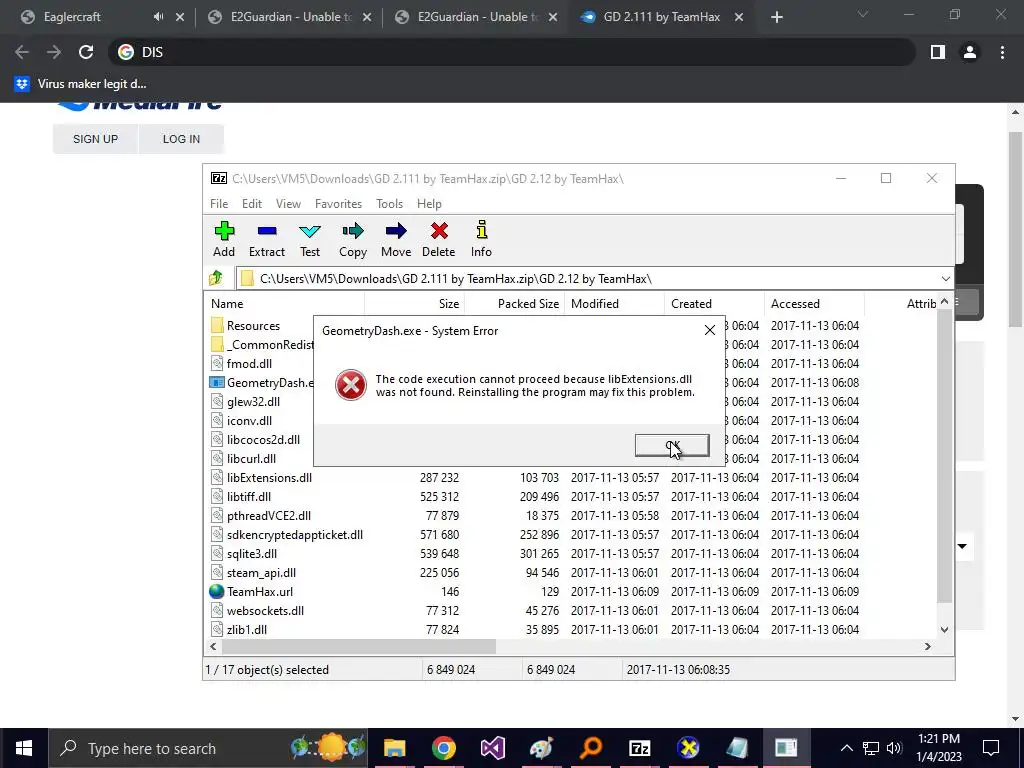Viewport: 1024px width, 768px height.
Task: Open the Tools menu
Action: [389, 204]
